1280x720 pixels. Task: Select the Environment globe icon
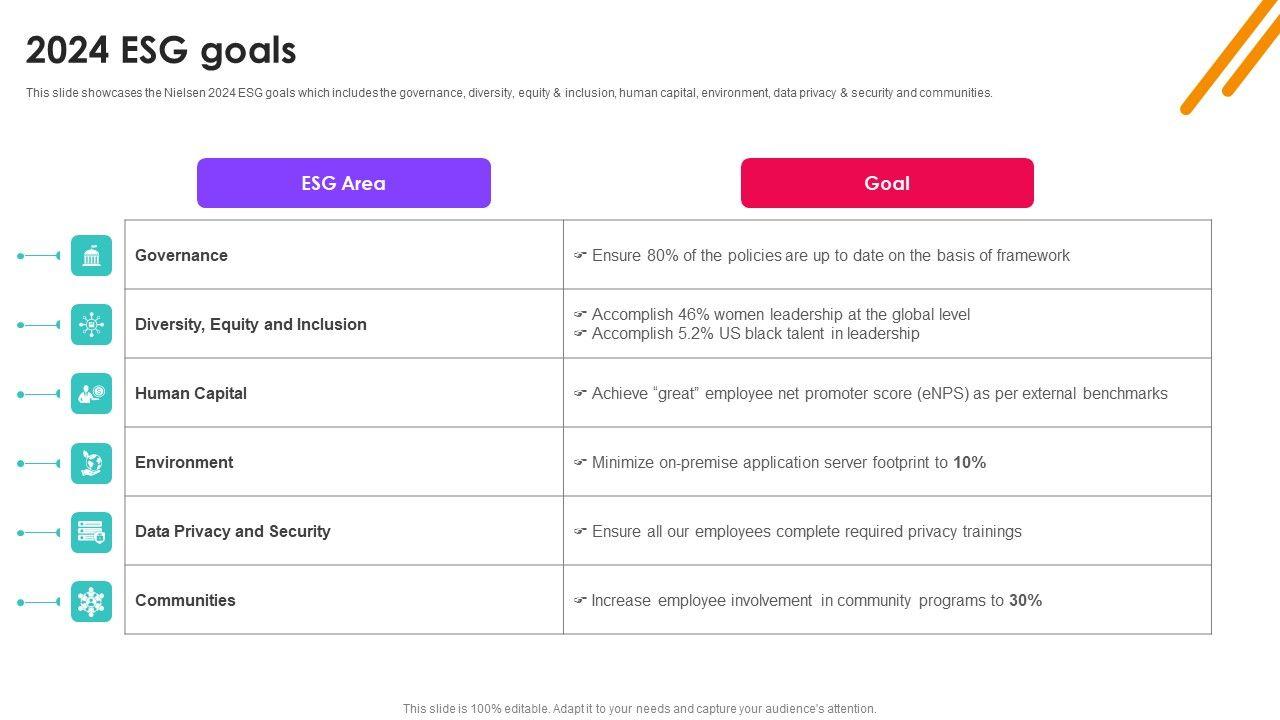tap(91, 463)
